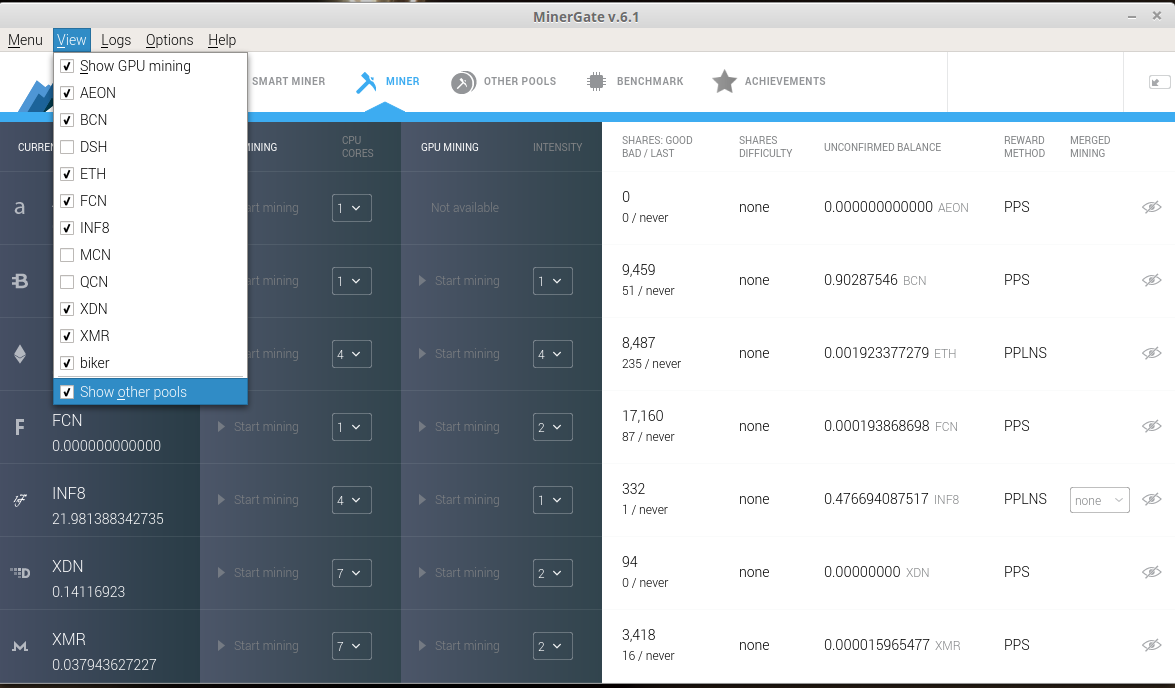Open FCN GPU intensity dropdown
This screenshot has width=1175, height=688.
552,427
